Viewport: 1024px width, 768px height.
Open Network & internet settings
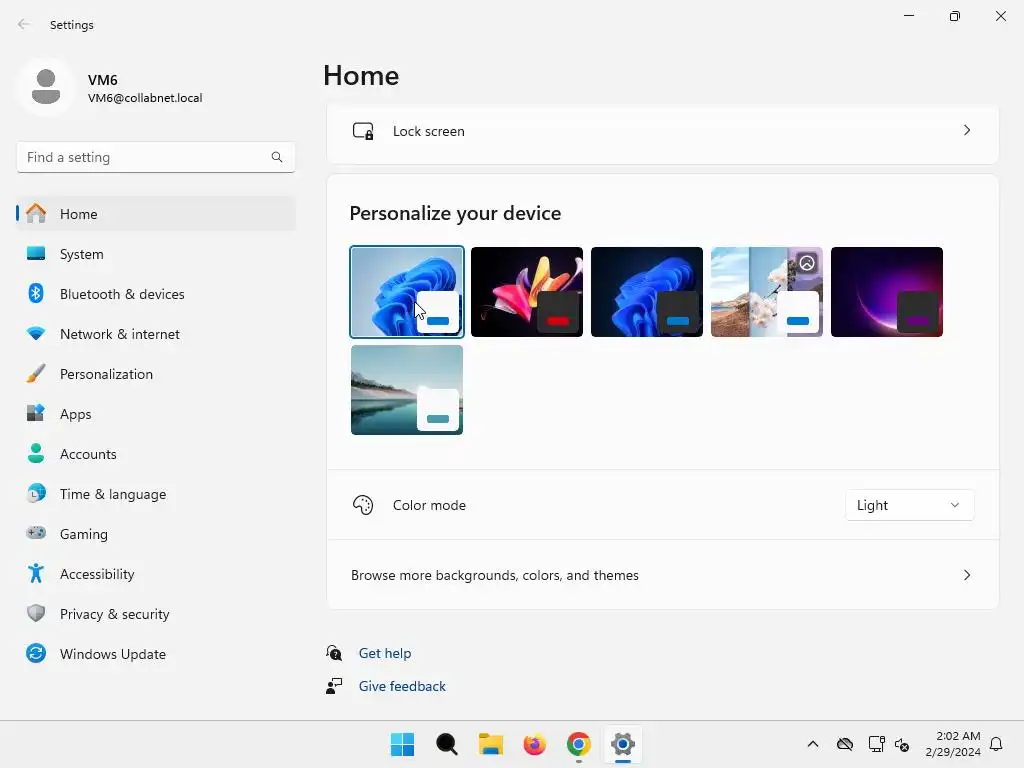click(156, 334)
